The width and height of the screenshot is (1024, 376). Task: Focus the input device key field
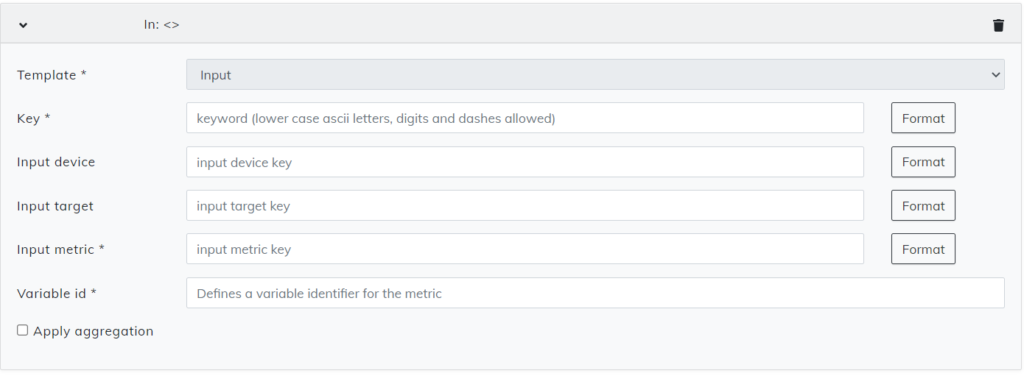525,162
